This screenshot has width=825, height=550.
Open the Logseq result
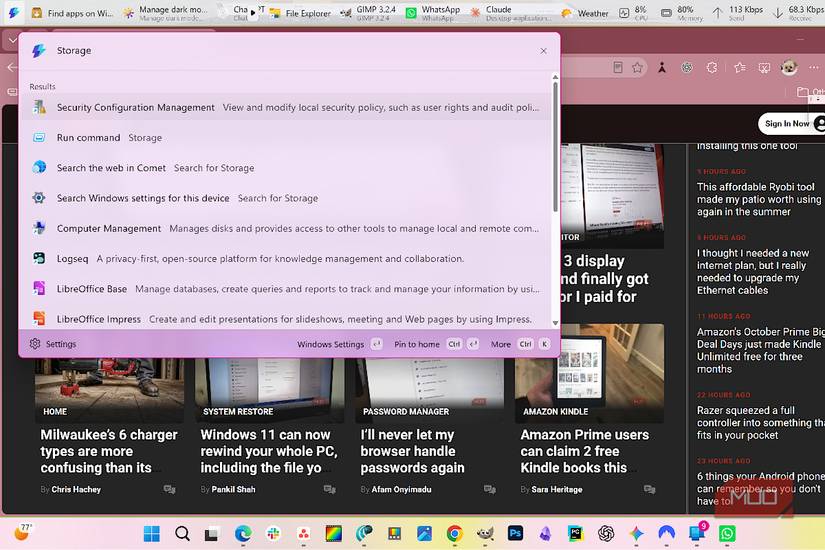coord(285,258)
